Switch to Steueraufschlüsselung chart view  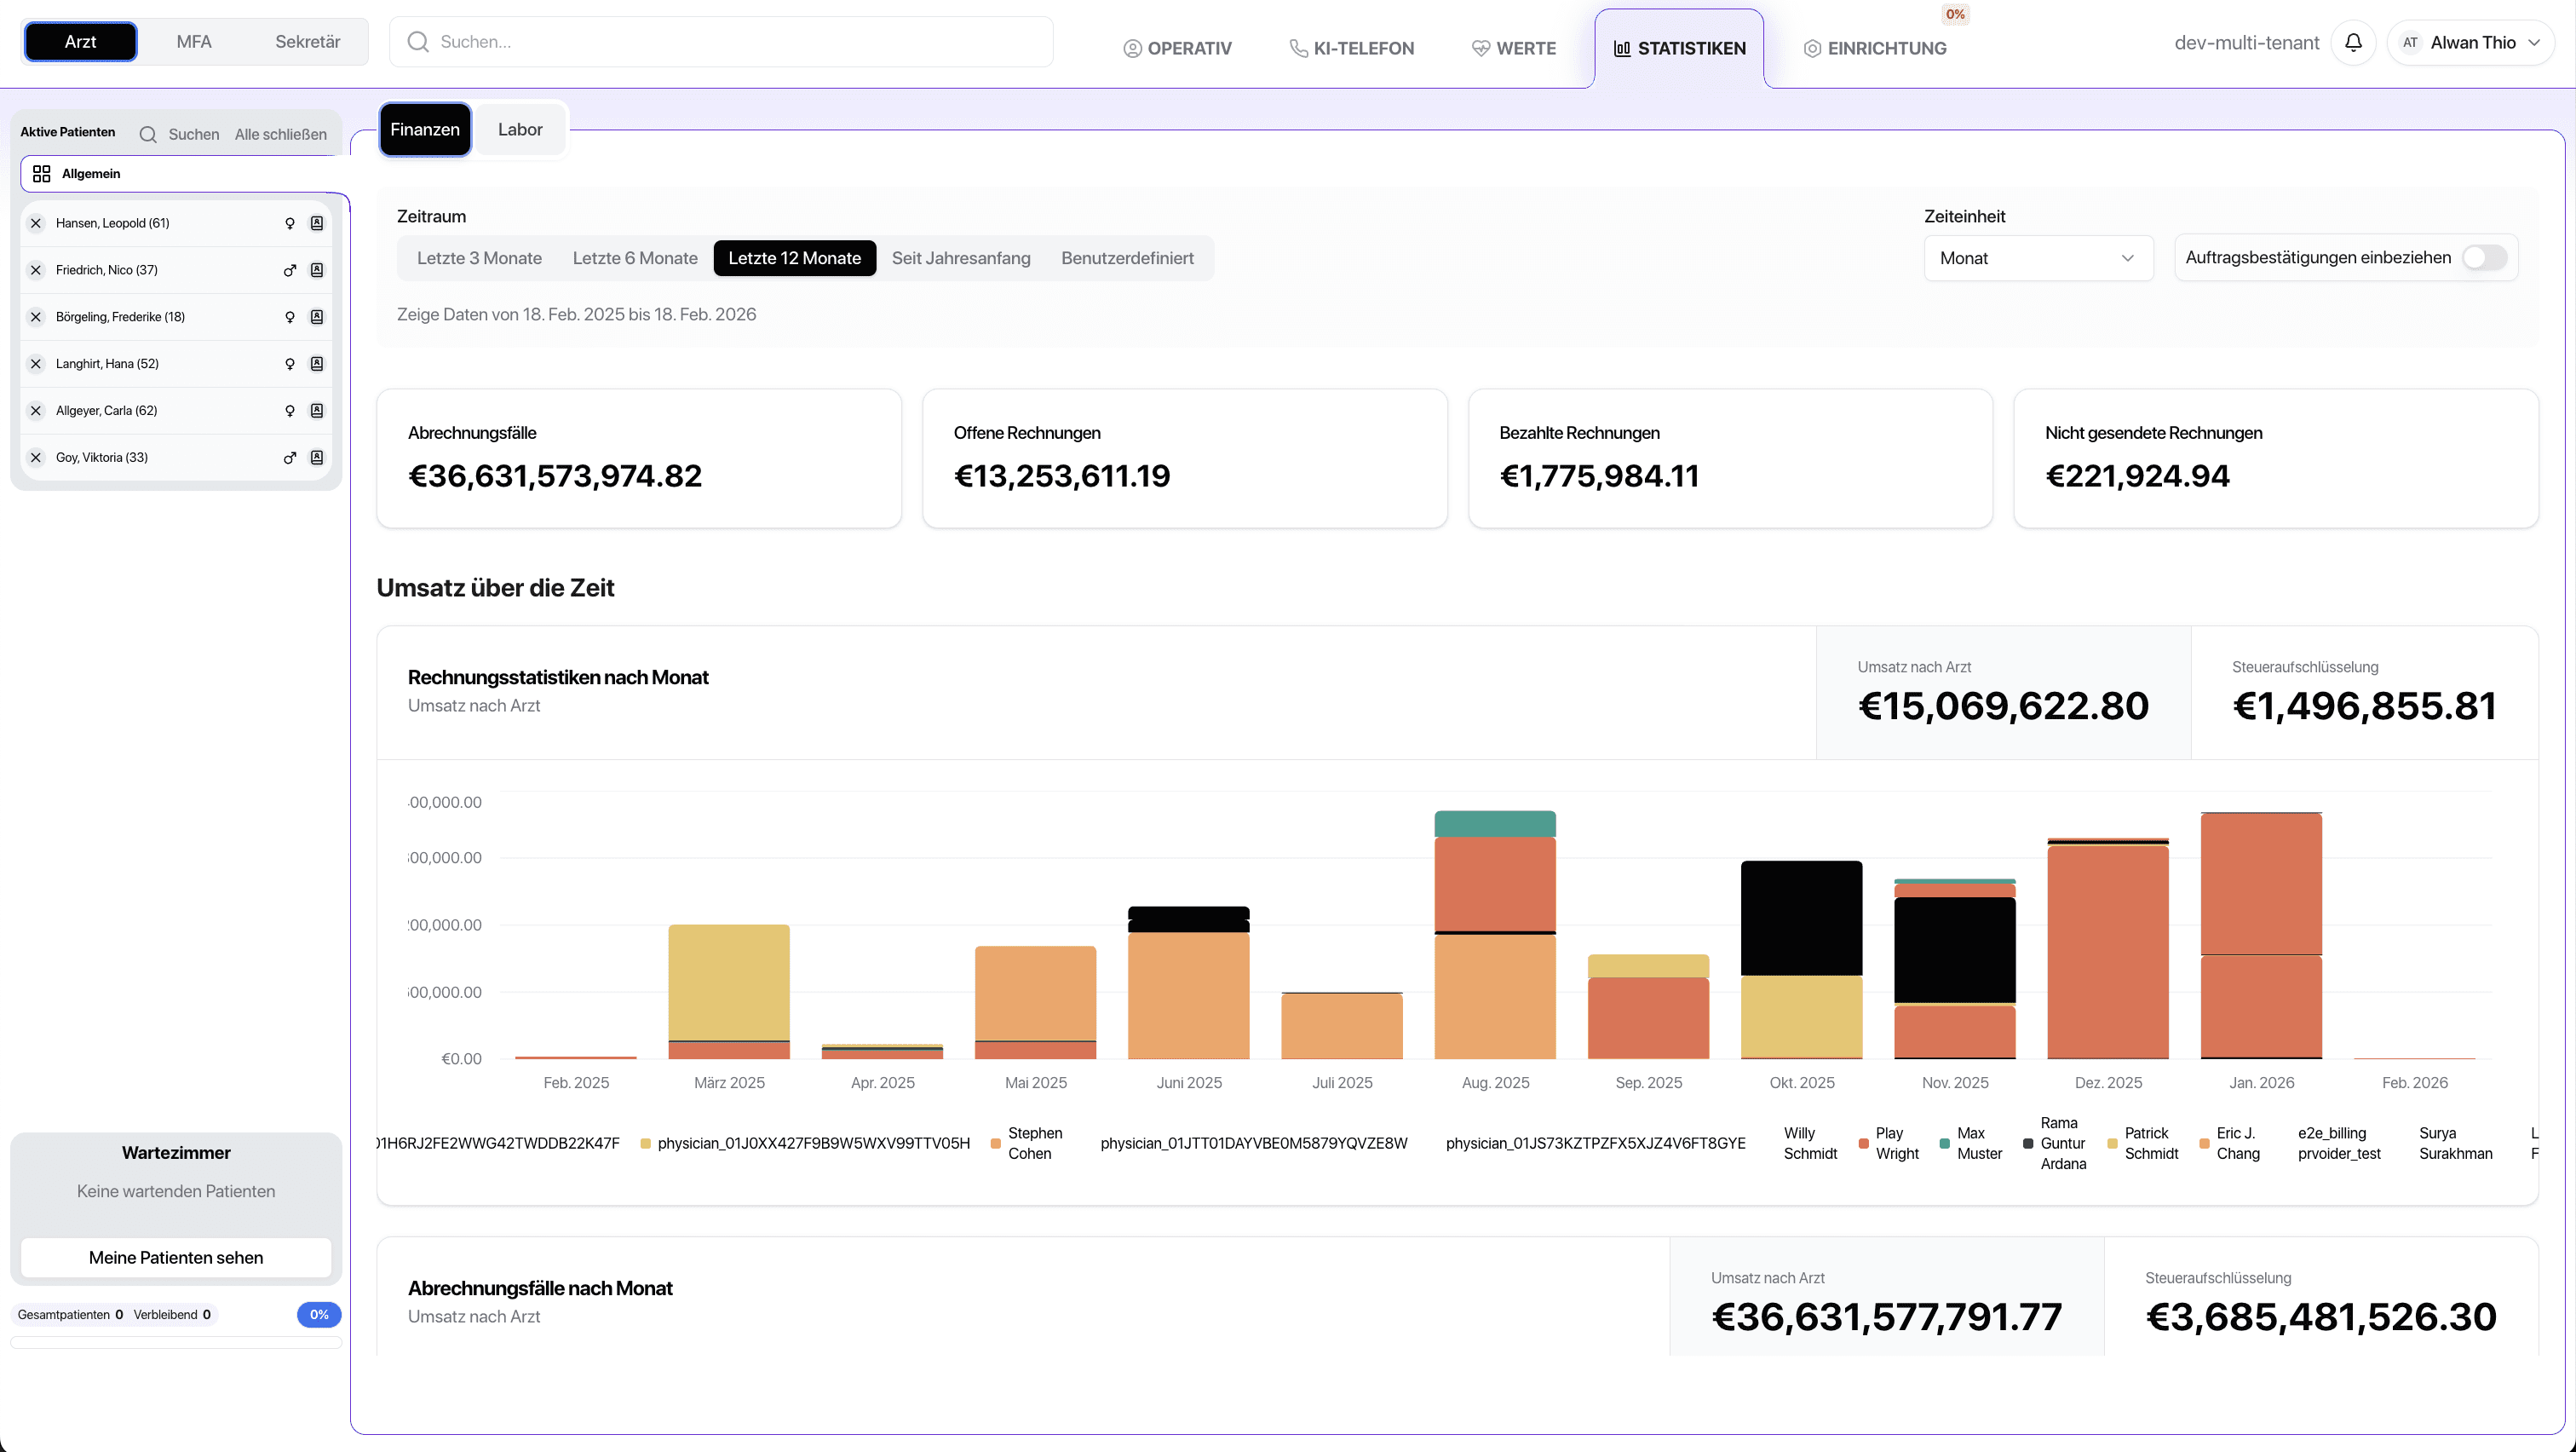tap(2363, 693)
